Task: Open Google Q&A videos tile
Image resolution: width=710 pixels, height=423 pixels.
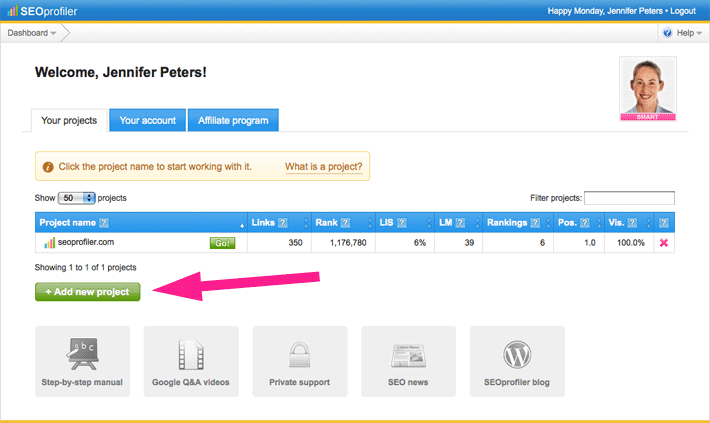Action: pos(191,361)
